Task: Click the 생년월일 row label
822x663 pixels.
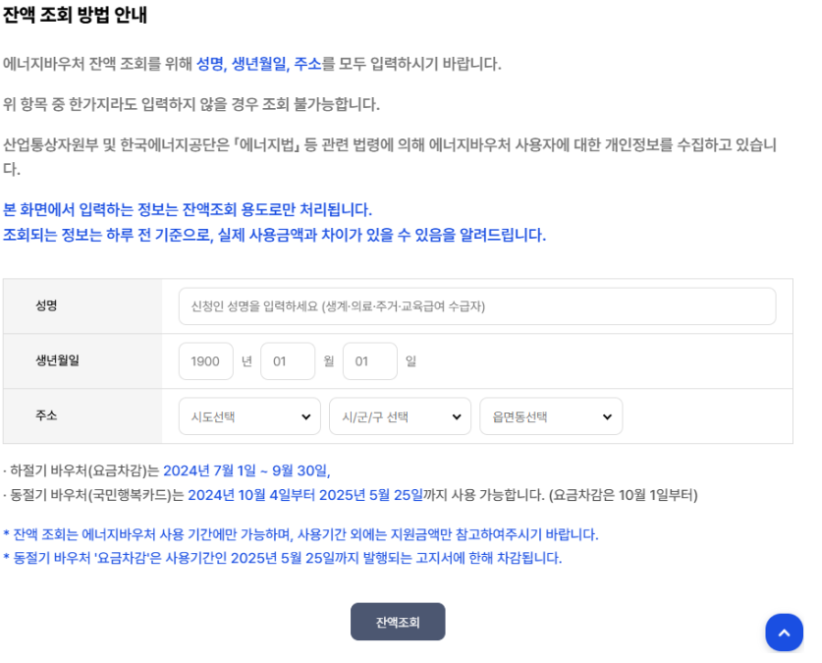Action: pos(57,361)
